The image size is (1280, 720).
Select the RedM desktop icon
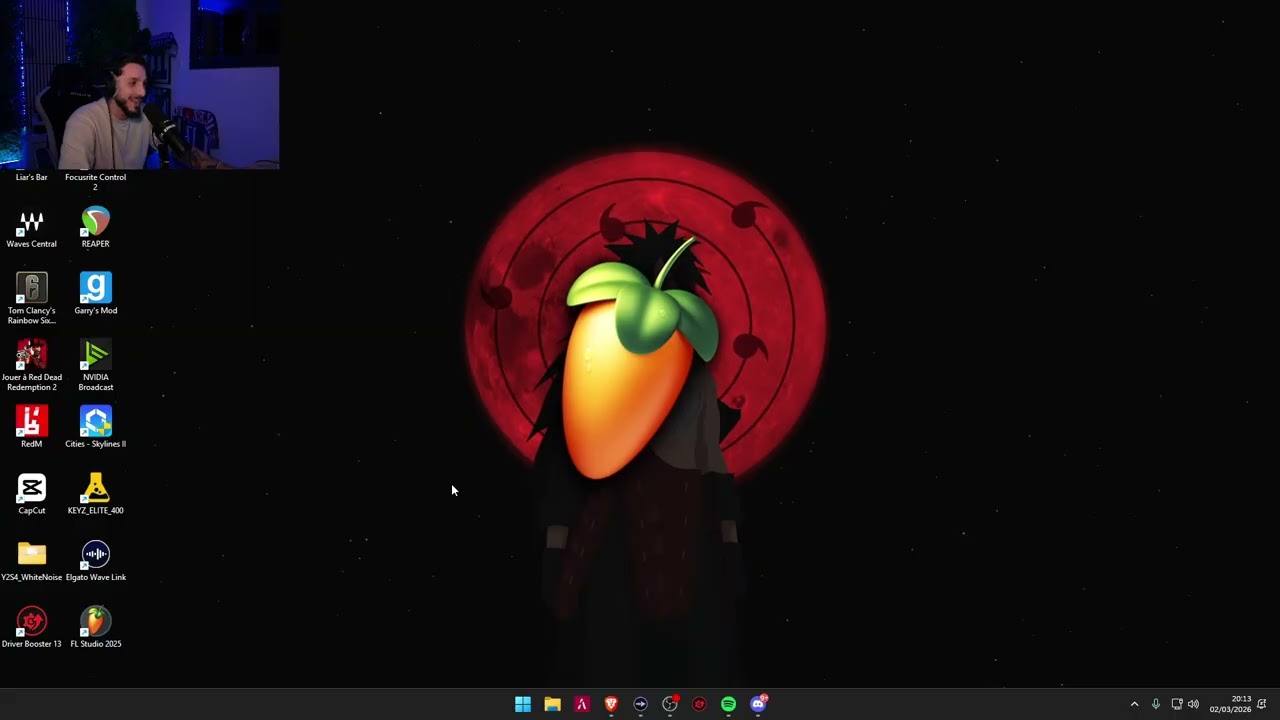[31, 428]
